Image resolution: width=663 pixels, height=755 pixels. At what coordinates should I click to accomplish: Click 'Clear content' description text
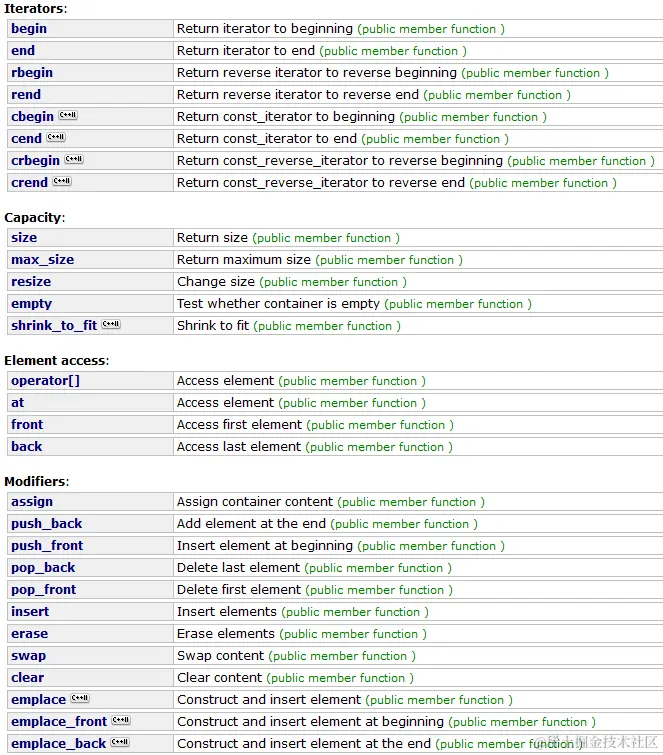coord(219,678)
